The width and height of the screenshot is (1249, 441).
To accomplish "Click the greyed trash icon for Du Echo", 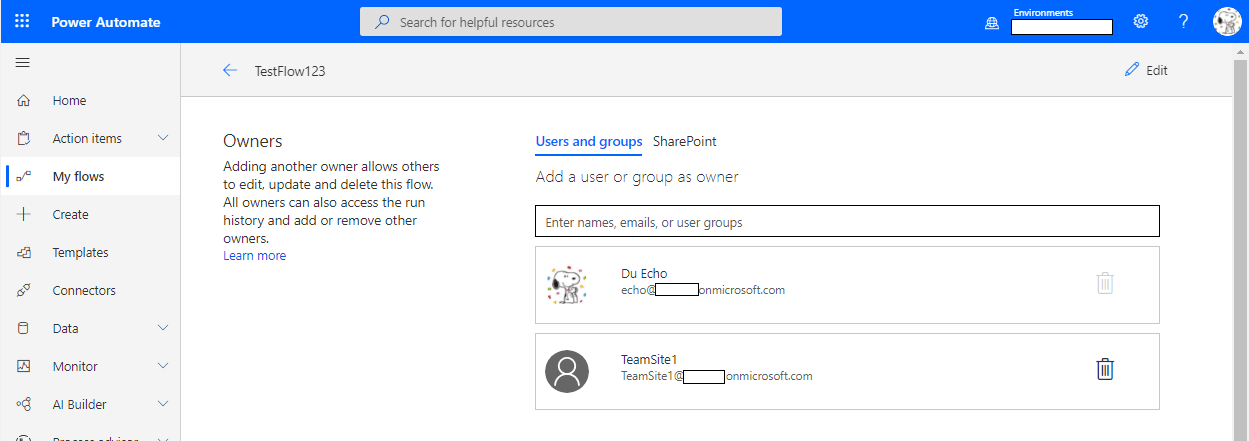I will coord(1105,283).
